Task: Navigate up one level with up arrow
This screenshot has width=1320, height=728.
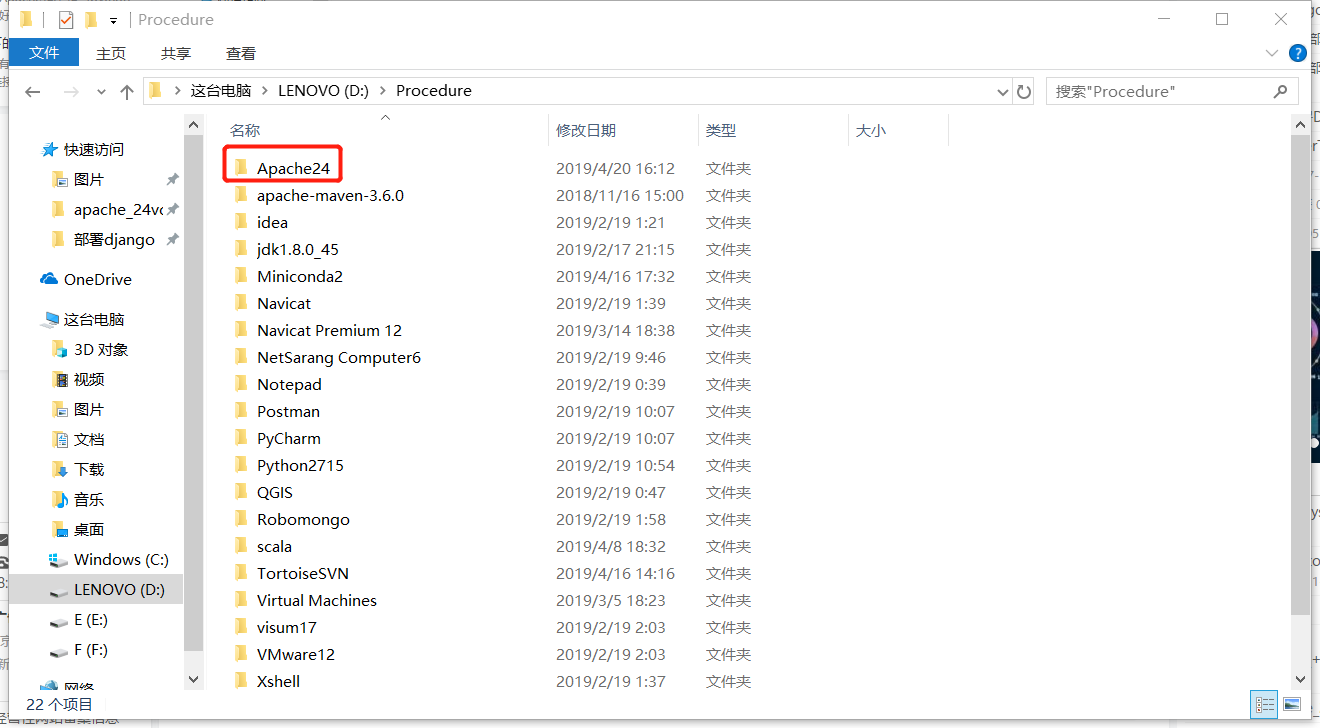Action: [x=125, y=90]
